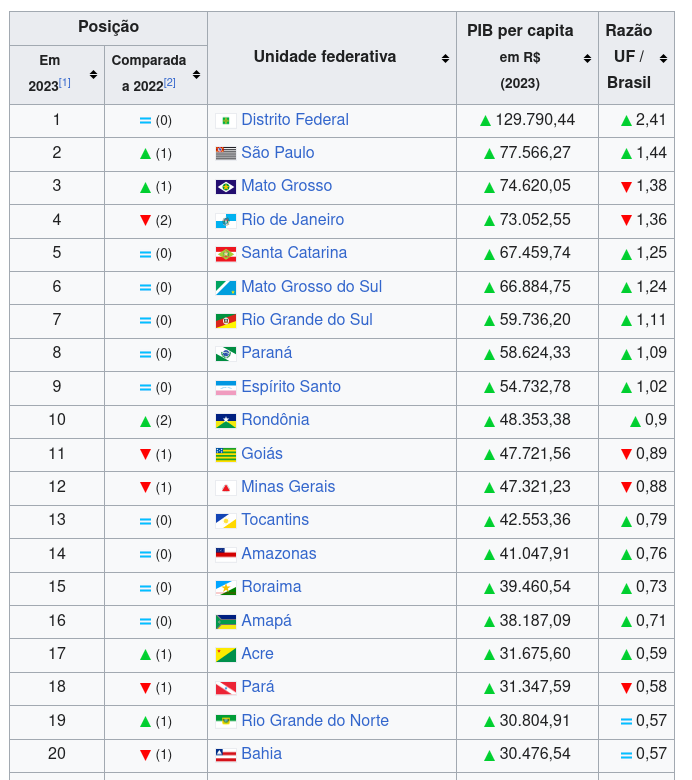Click the Goiás flag icon
The width and height of the screenshot is (692, 780).
point(225,455)
